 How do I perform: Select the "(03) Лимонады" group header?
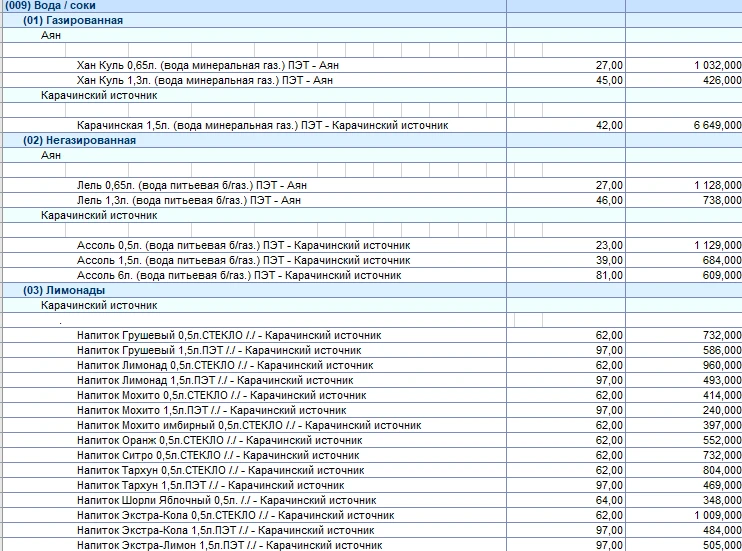(64, 291)
